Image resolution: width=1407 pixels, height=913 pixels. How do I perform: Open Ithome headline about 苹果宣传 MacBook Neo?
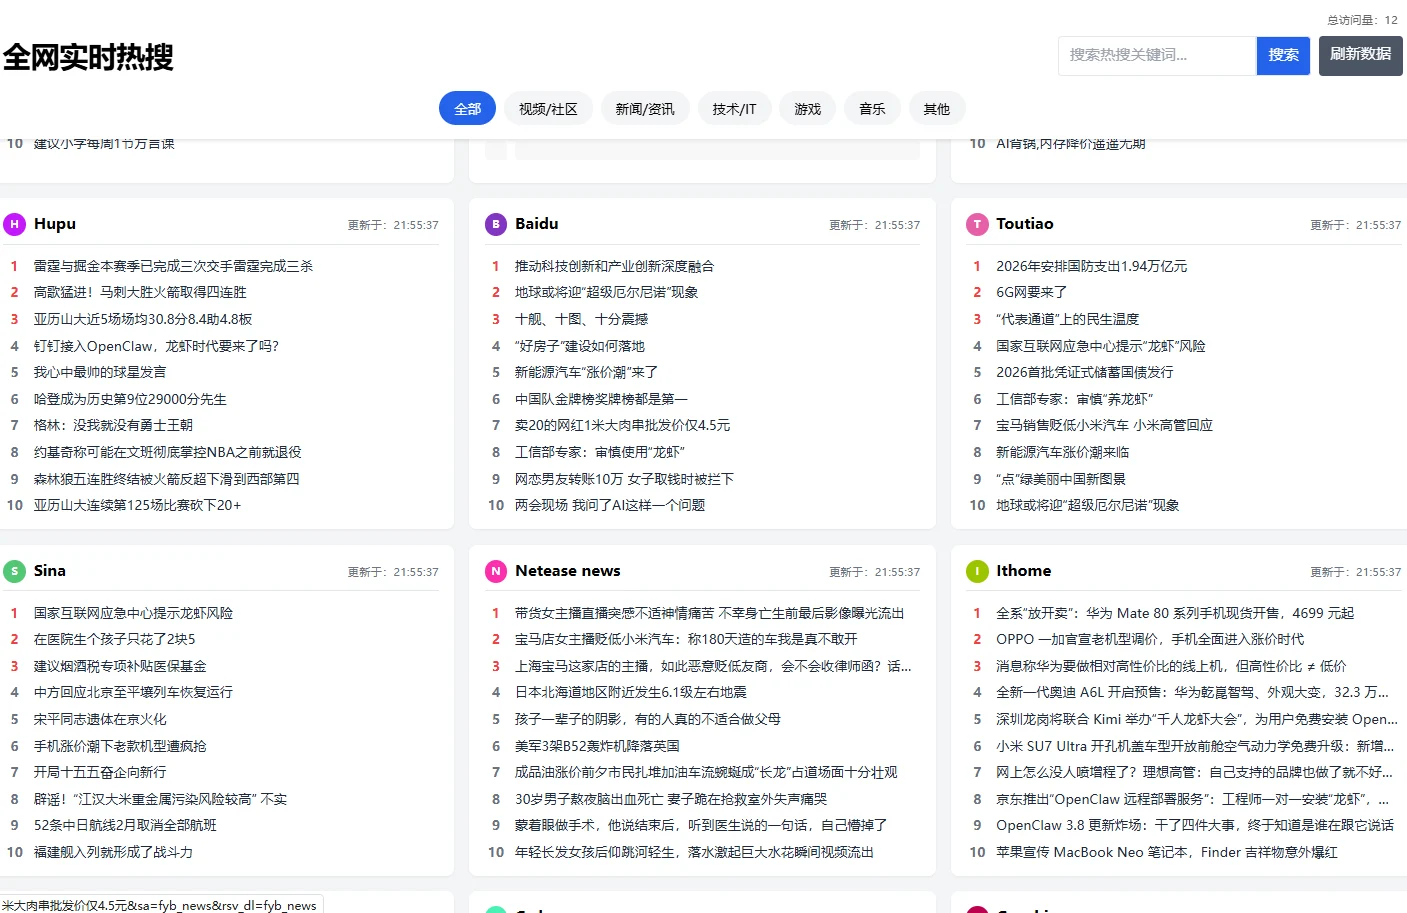(1166, 852)
